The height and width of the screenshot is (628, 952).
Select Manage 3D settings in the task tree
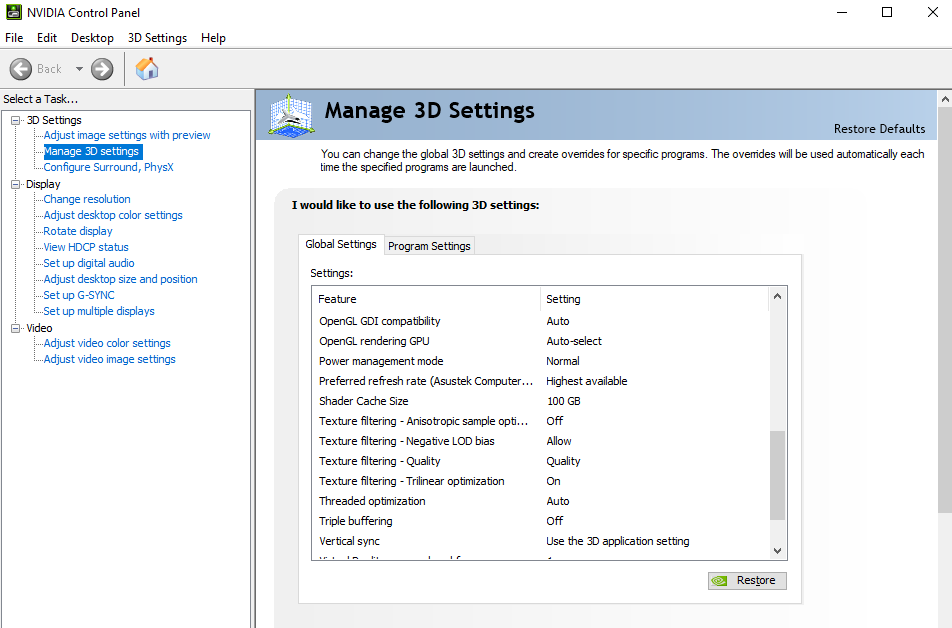92,151
